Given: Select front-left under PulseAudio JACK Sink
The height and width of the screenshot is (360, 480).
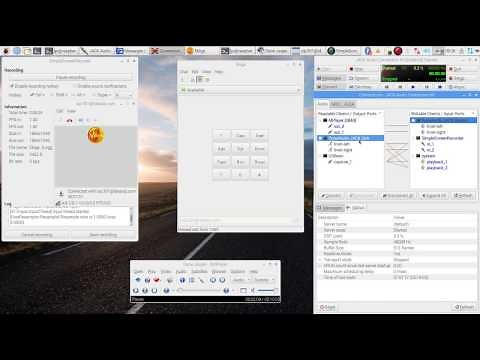Looking at the screenshot, I should point(341,144).
